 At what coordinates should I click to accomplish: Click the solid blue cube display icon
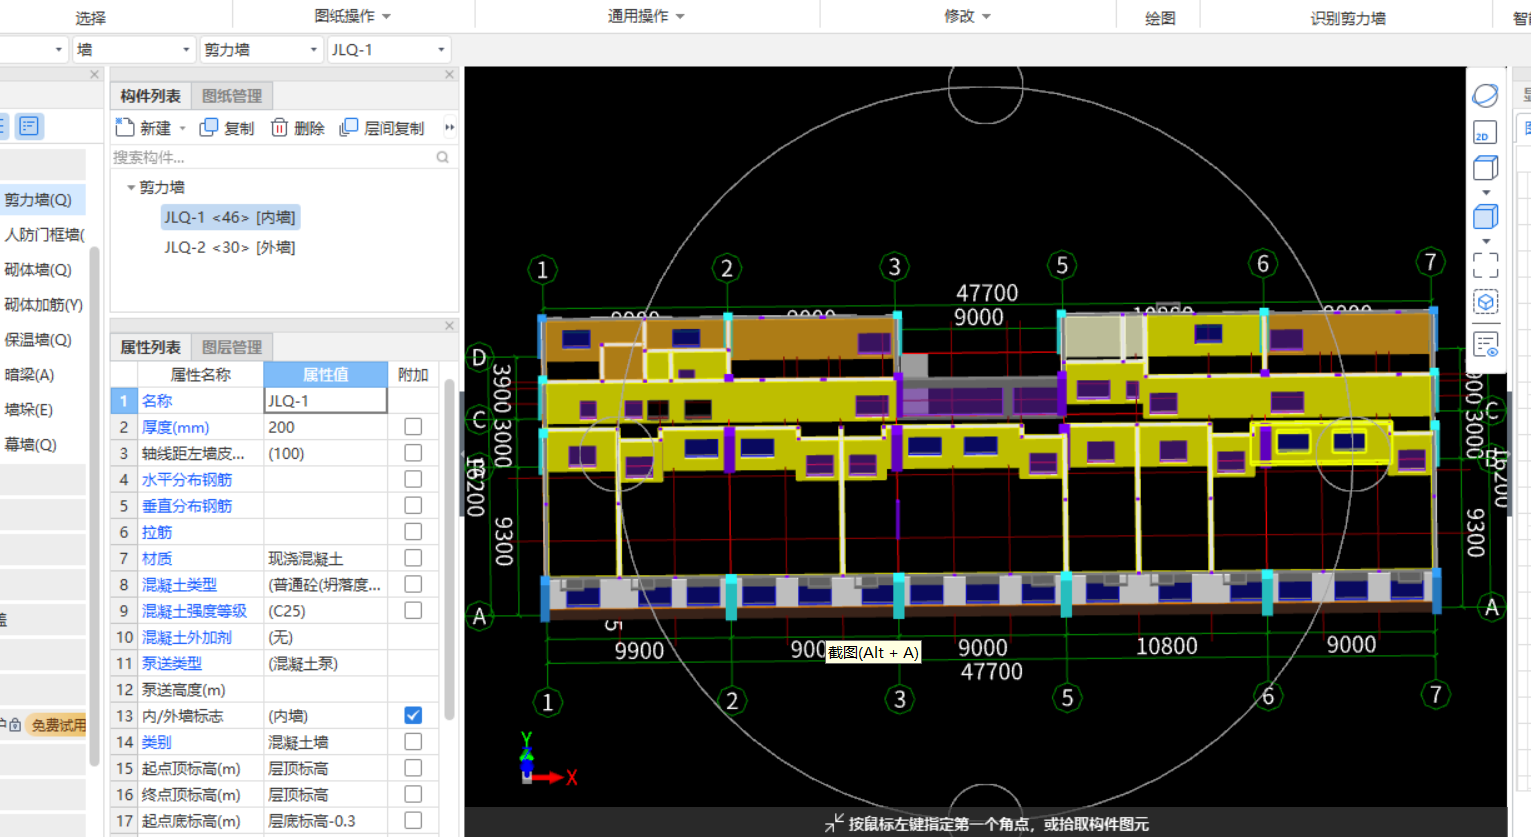[x=1485, y=216]
